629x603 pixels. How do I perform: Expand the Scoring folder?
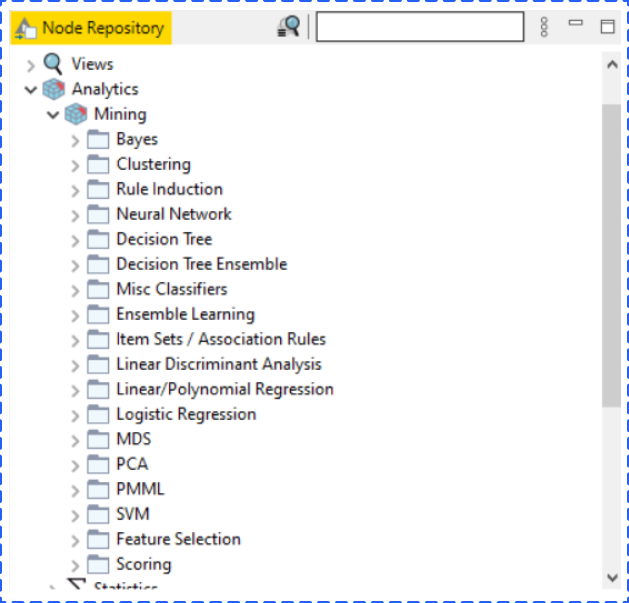[75, 566]
